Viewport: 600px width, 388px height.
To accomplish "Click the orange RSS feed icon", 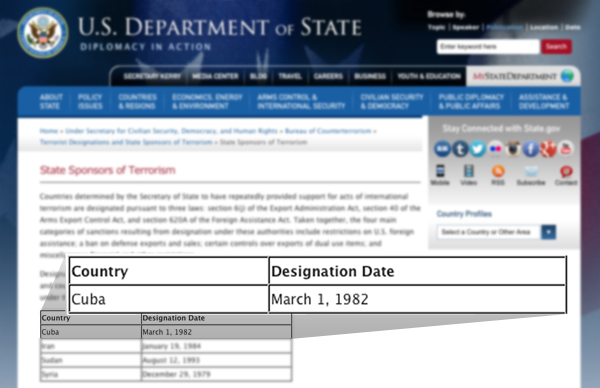I will point(498,171).
